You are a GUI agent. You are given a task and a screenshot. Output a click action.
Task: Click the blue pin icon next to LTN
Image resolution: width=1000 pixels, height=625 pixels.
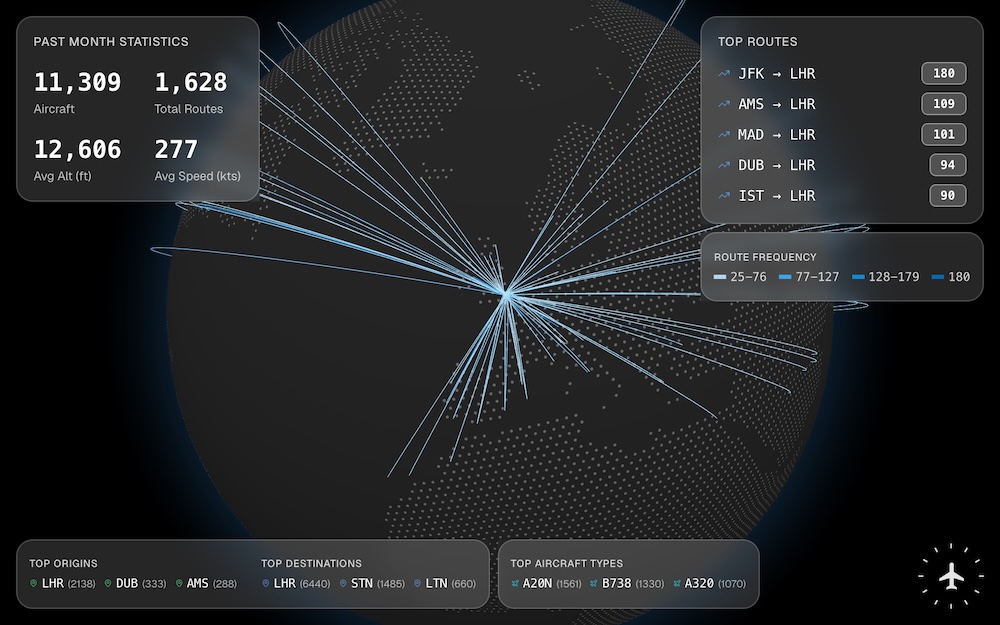417,584
